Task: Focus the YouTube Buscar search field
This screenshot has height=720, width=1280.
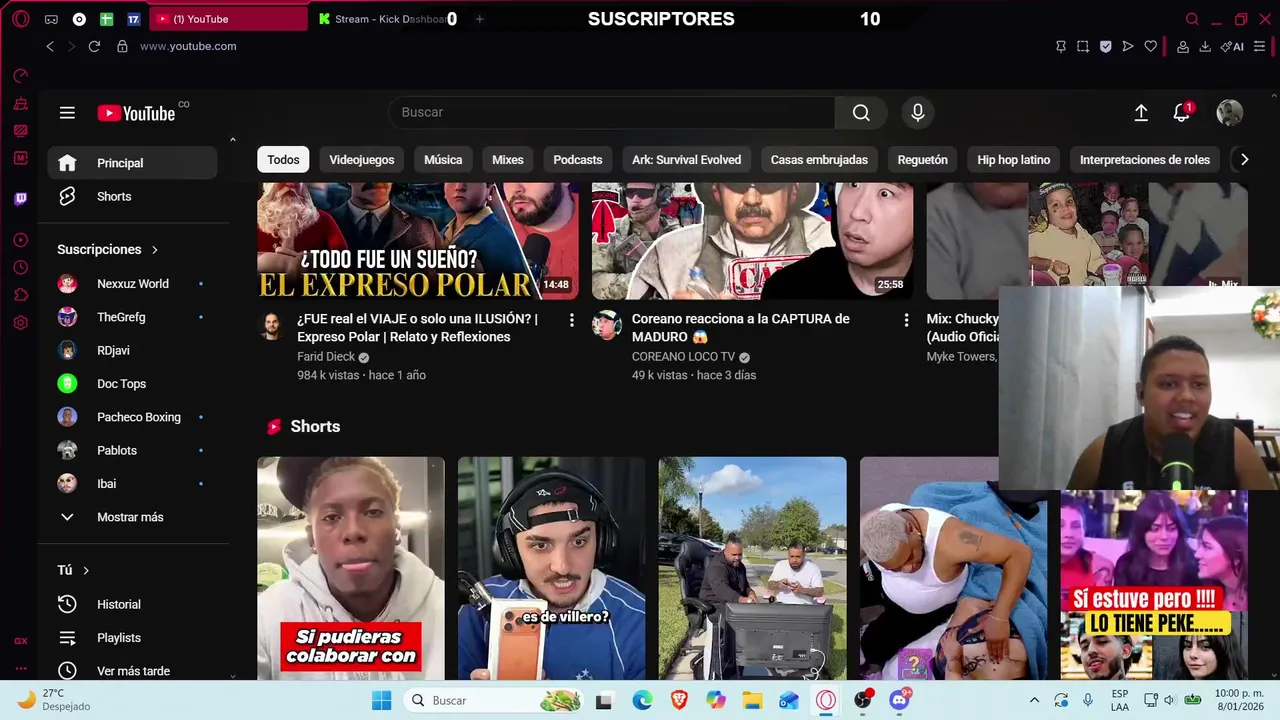Action: pos(611,113)
